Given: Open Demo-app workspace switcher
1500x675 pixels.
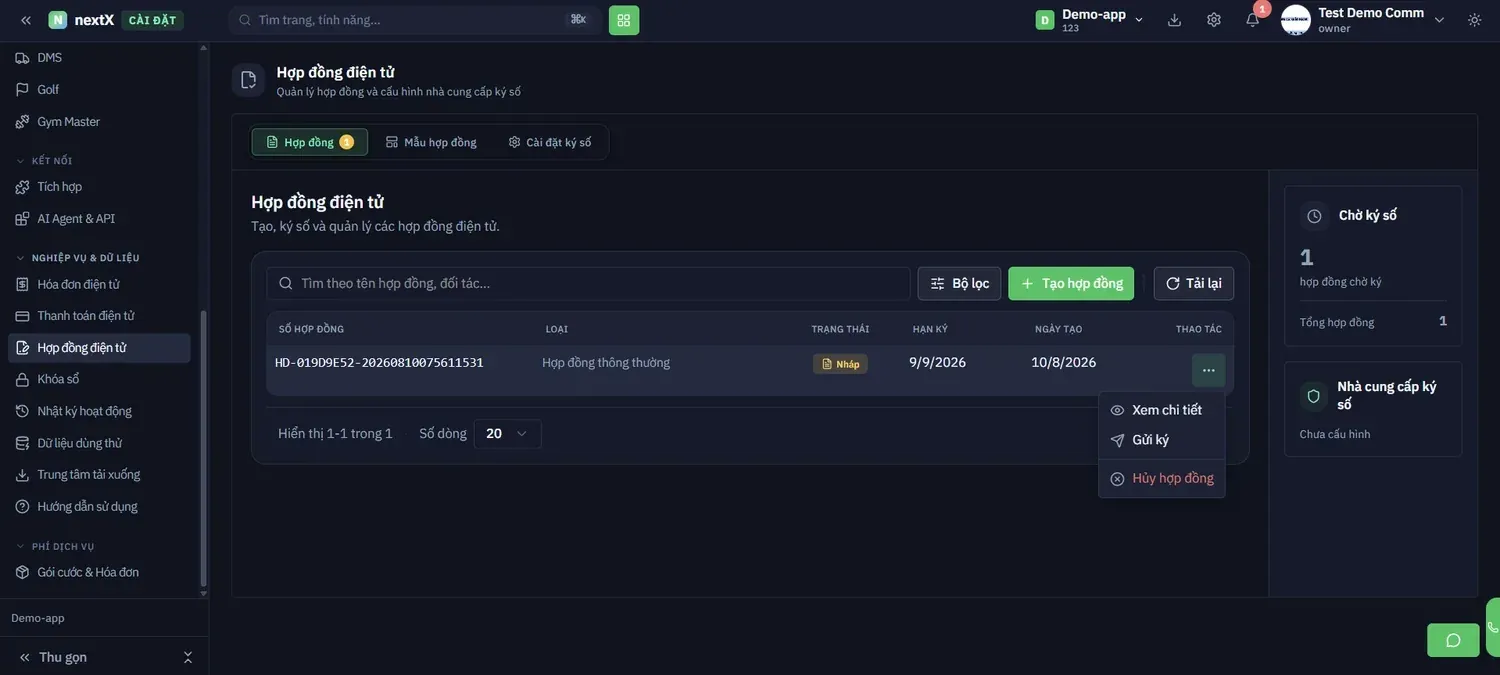Looking at the screenshot, I should pos(1090,20).
